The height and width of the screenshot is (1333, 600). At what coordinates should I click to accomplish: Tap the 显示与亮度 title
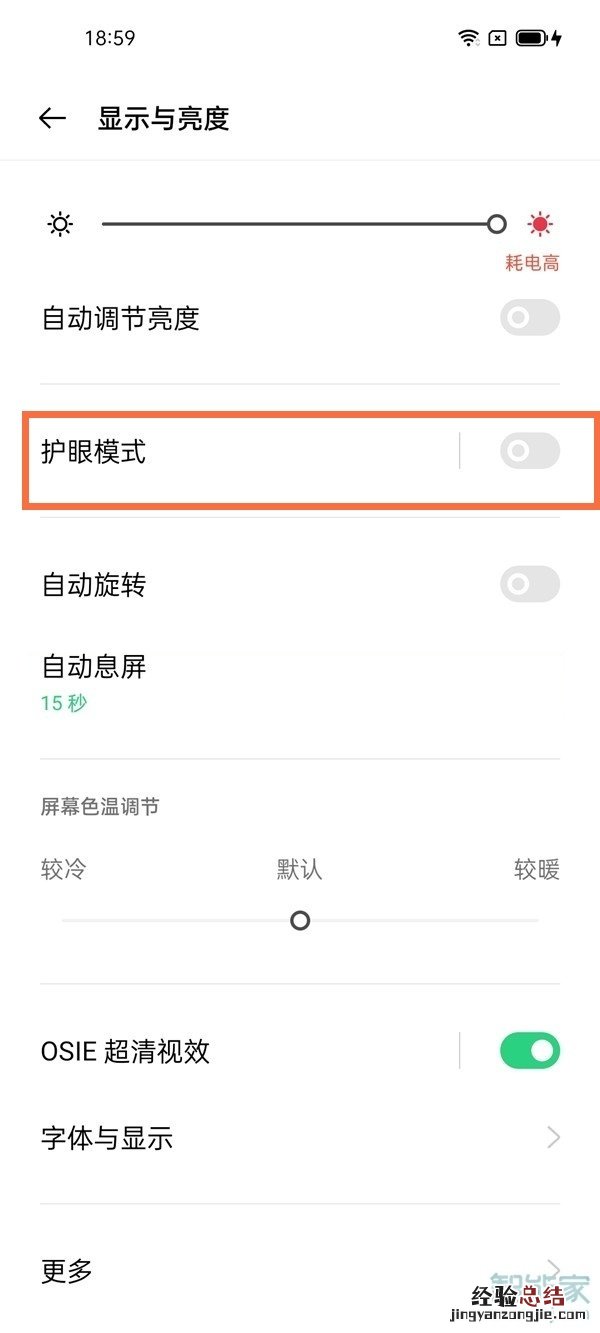(163, 118)
